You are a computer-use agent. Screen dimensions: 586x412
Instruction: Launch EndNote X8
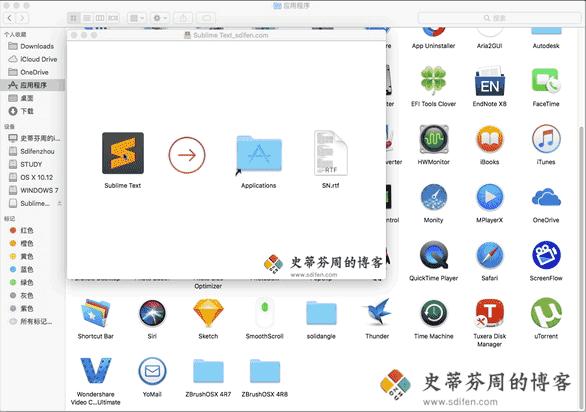point(490,82)
